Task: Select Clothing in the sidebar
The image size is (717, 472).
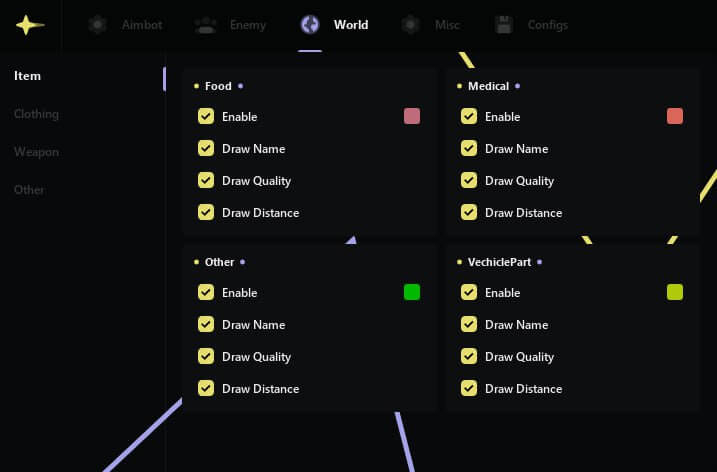Action: [x=36, y=114]
